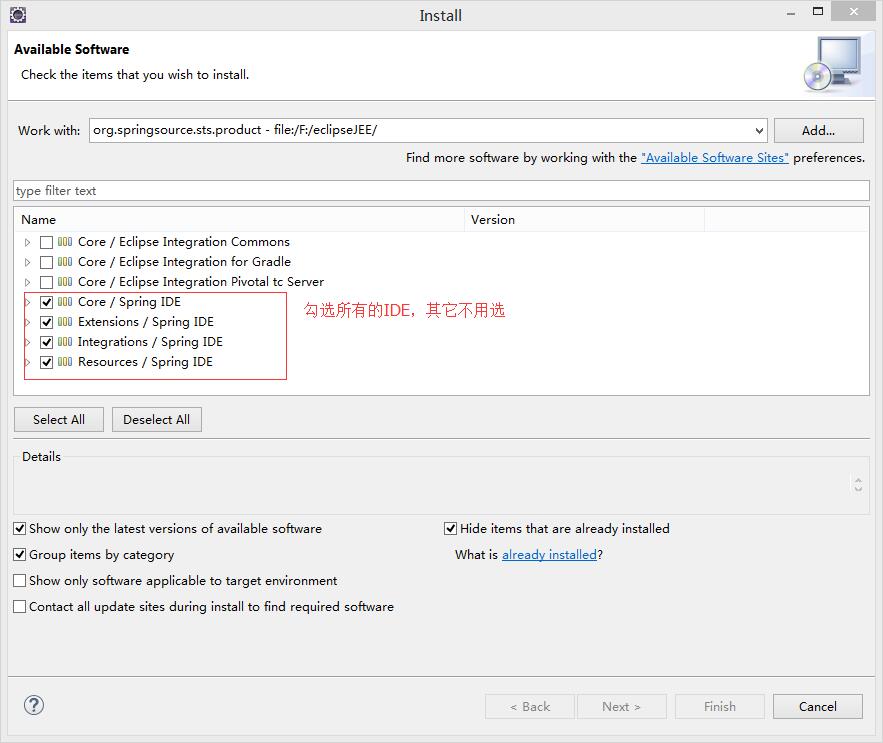Click the category icon beside Core / Spring IDE
The height and width of the screenshot is (743, 883).
click(65, 302)
